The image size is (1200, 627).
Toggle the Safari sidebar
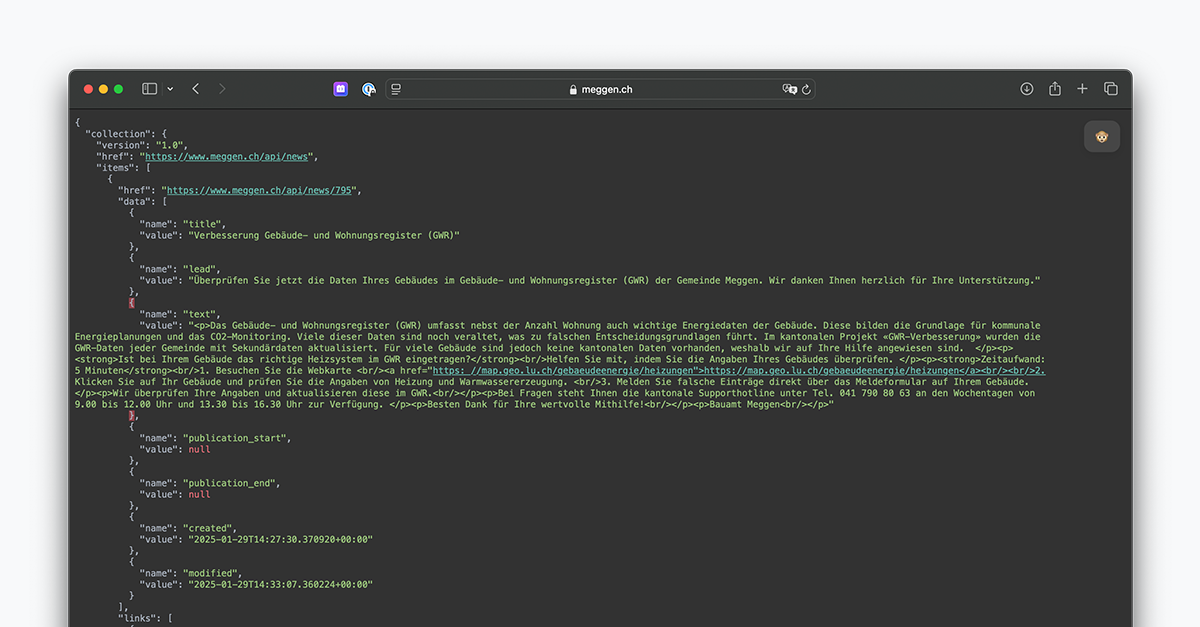coord(149,89)
